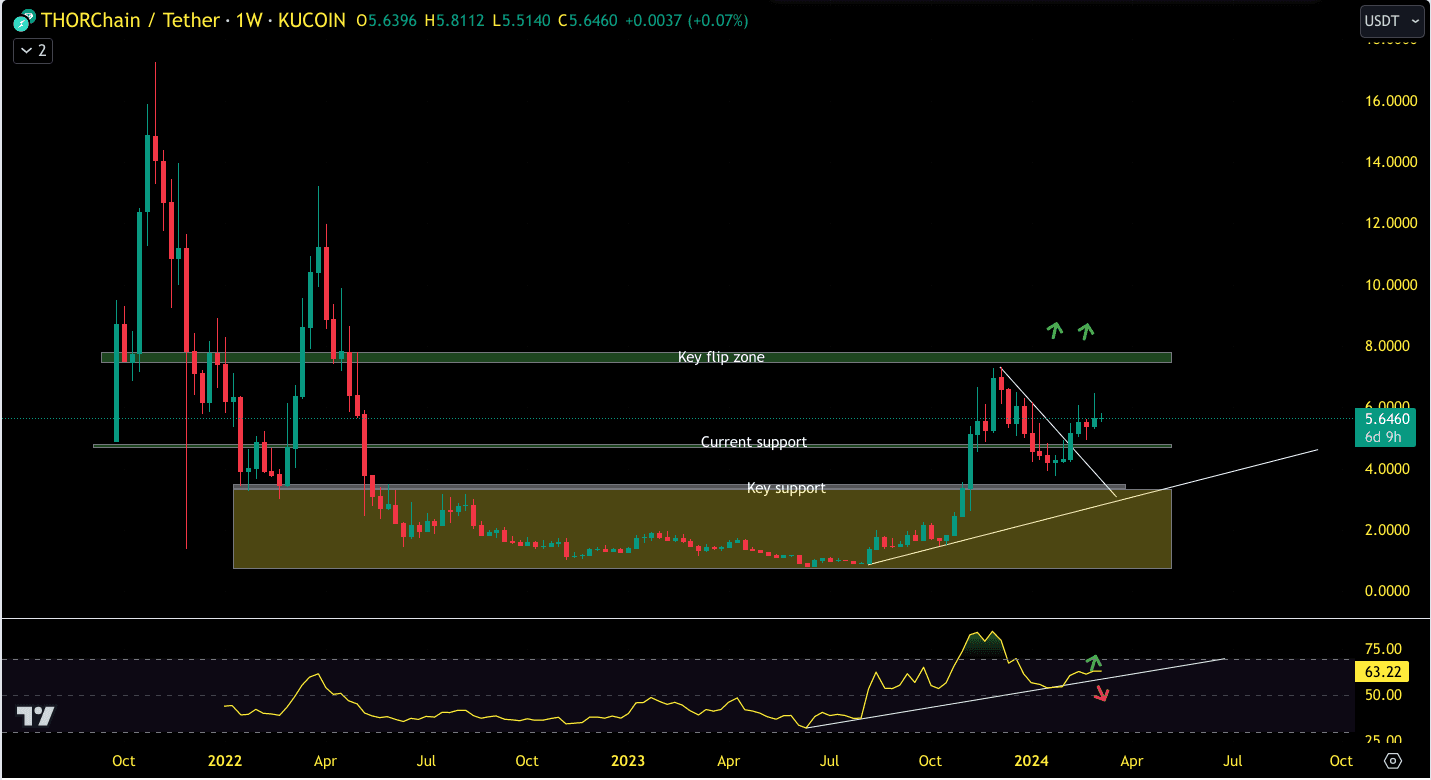
Task: Click the 1W interval label
Action: pos(248,20)
